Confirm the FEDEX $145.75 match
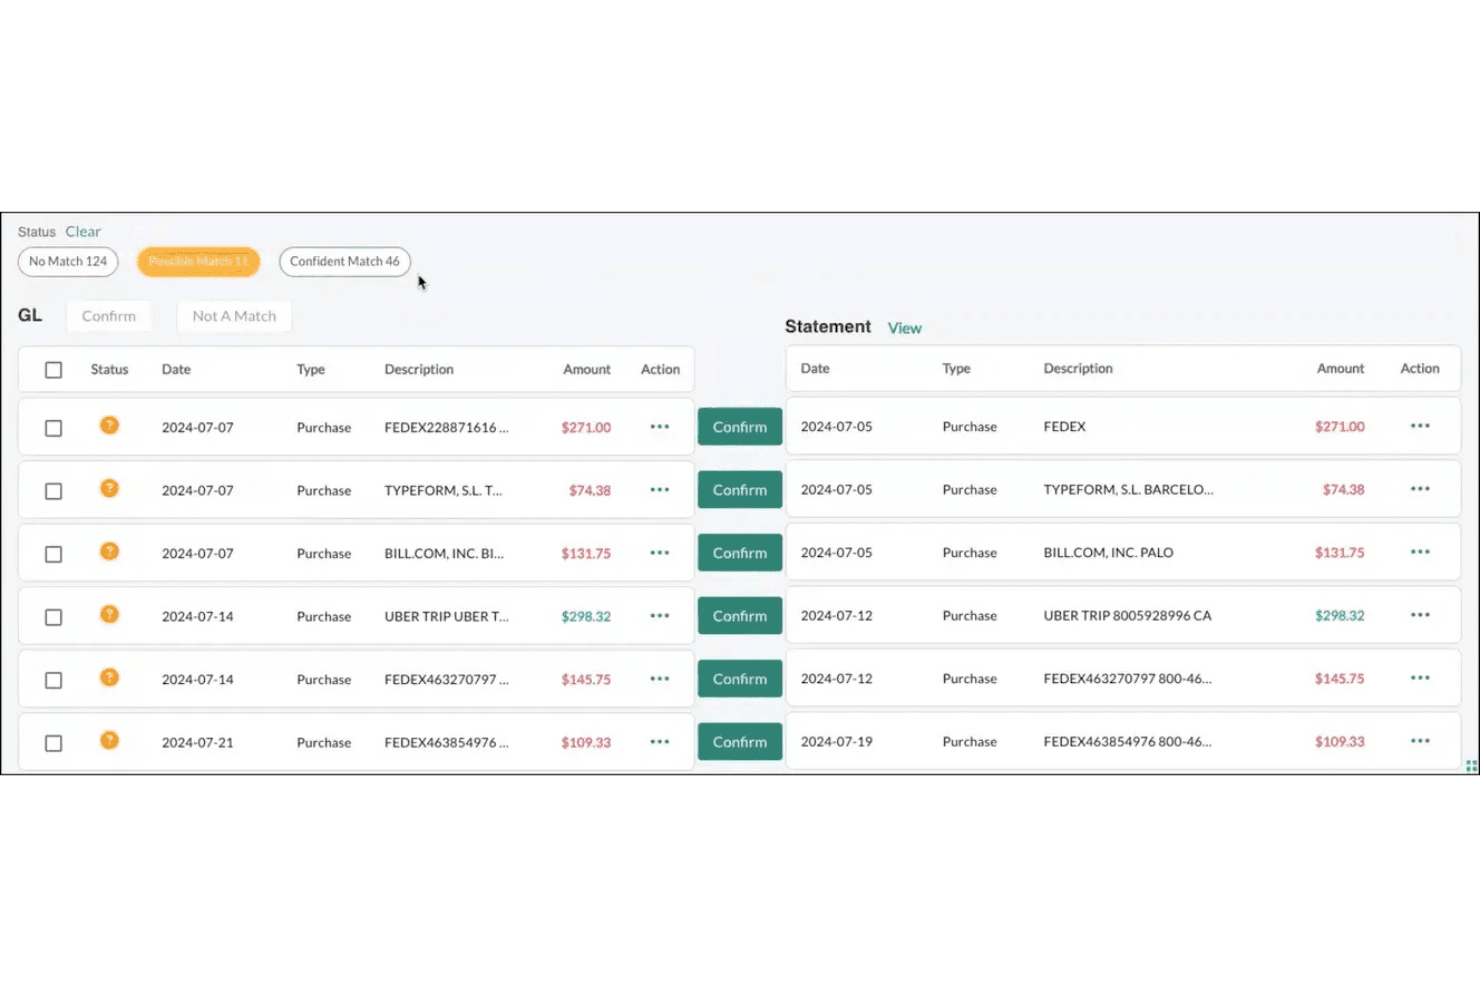1480x987 pixels. 740,679
